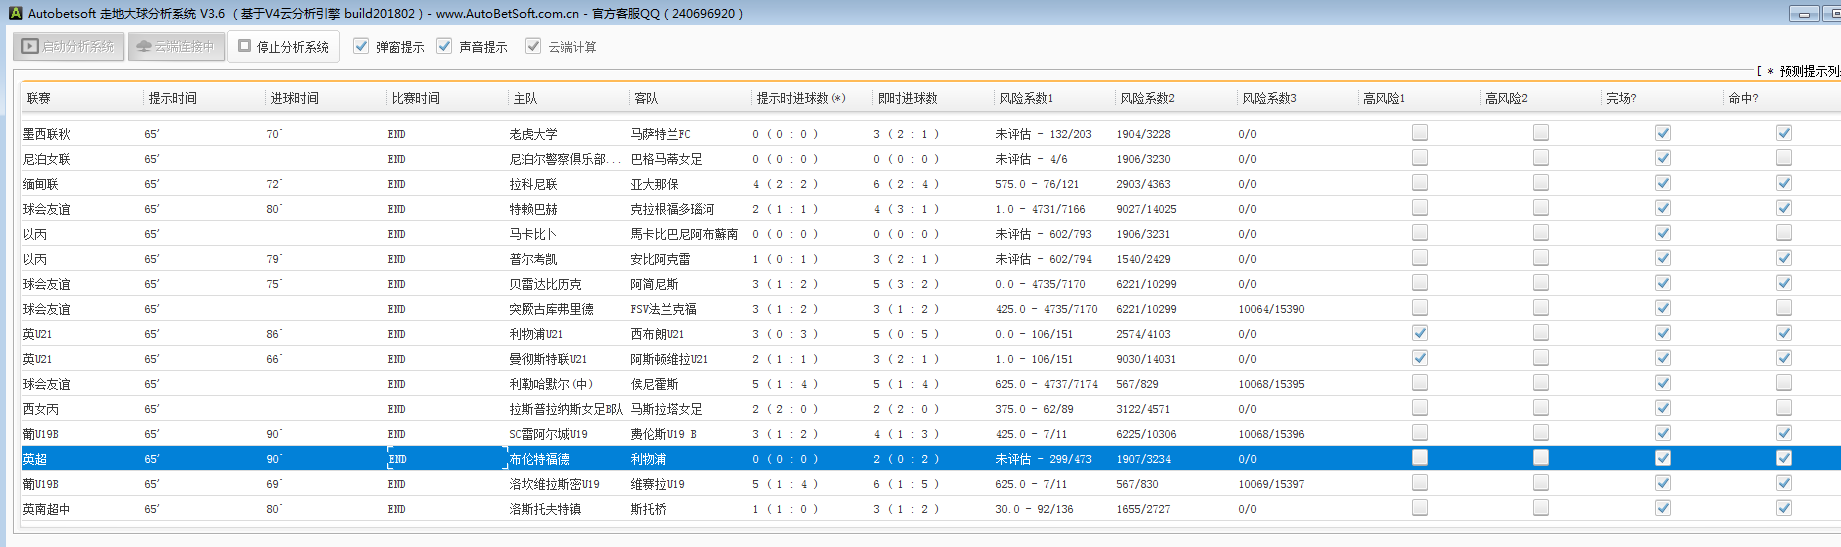Click the Autobetsoft logo in the title bar

click(15, 13)
